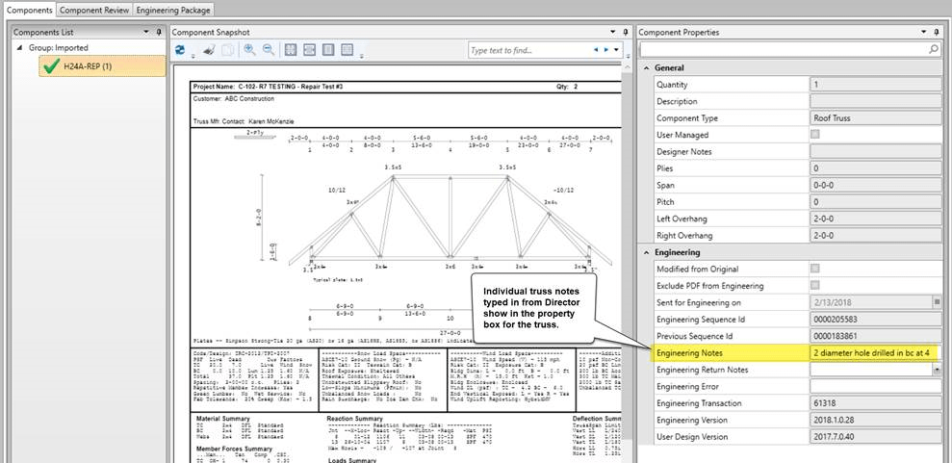Collapse the Engineering properties section
The width and height of the screenshot is (952, 463).
coord(647,252)
